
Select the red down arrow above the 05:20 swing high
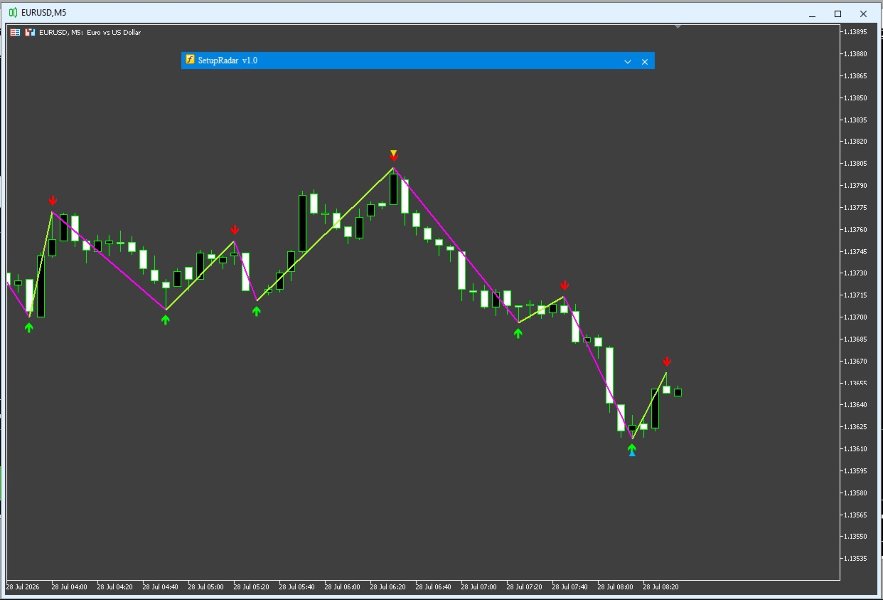pyautogui.click(x=235, y=229)
